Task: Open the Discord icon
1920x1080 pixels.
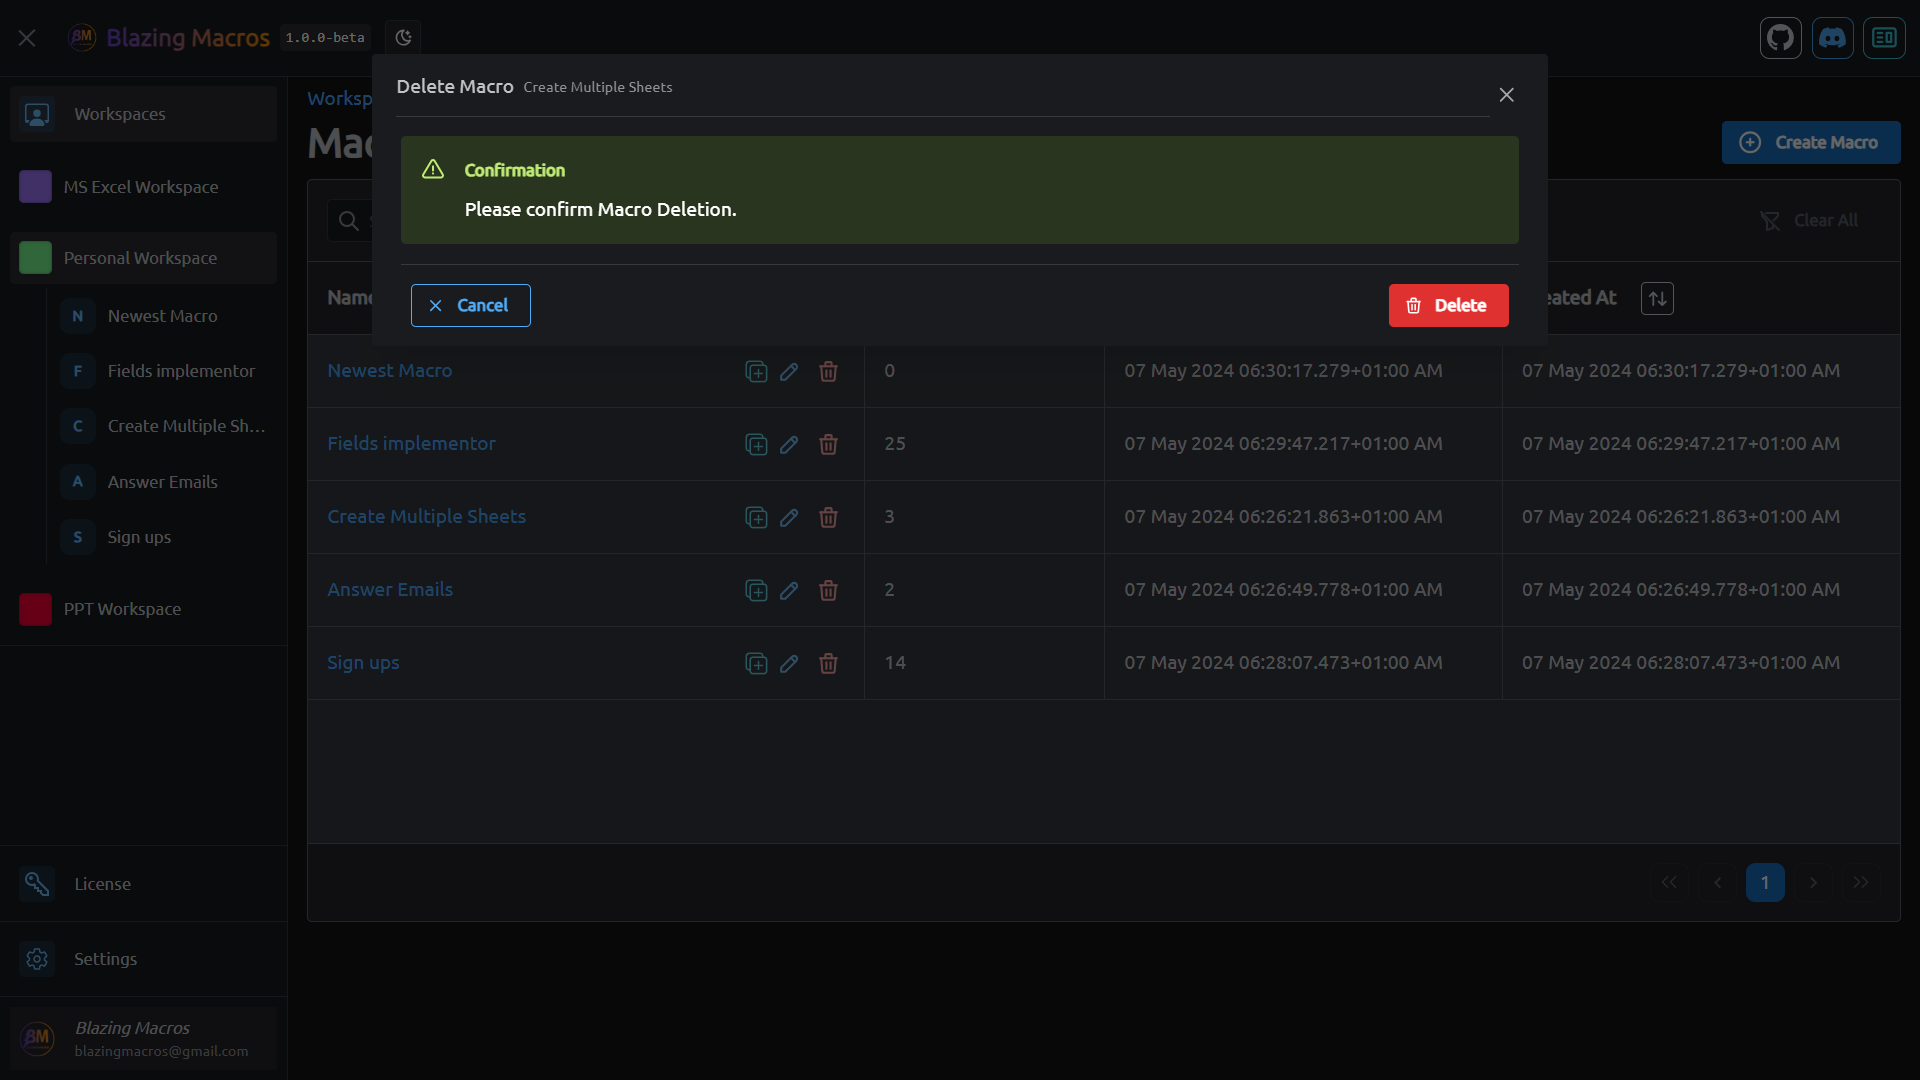Action: 1833,38
